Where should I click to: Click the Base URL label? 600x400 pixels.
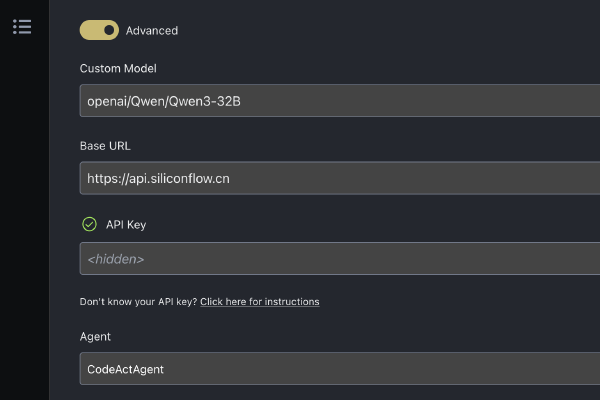105,146
